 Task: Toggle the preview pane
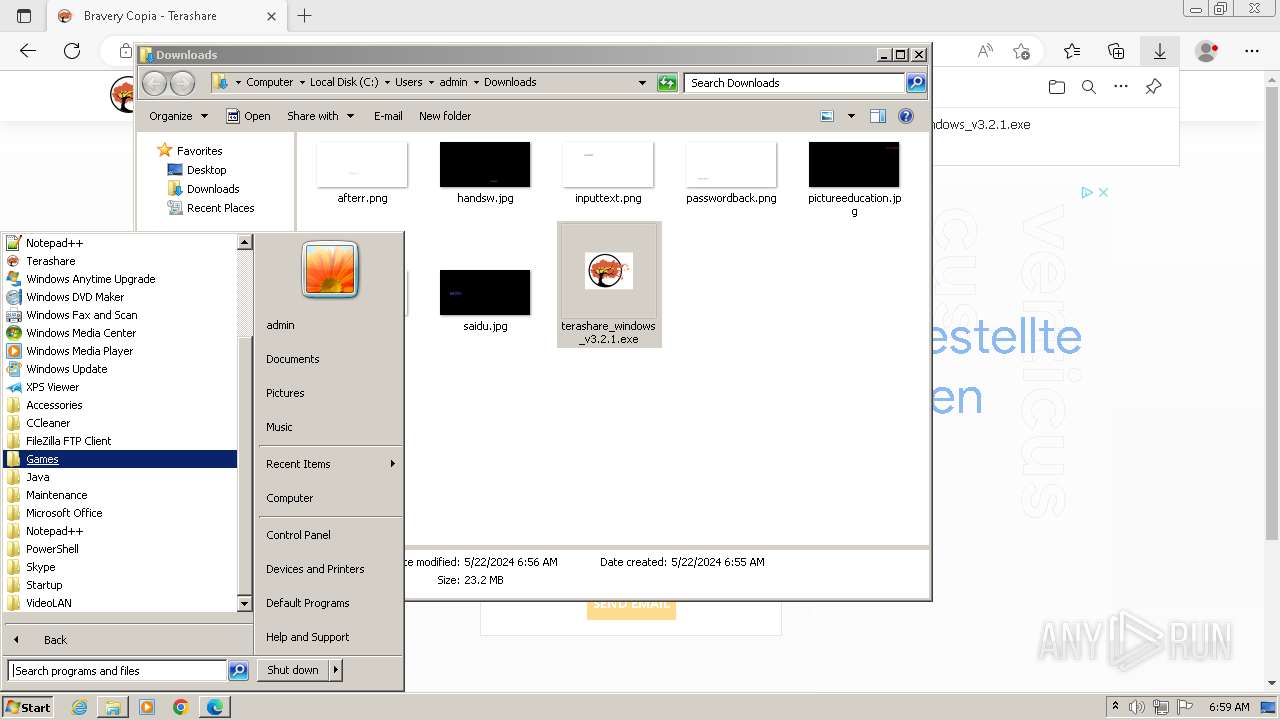click(x=878, y=116)
